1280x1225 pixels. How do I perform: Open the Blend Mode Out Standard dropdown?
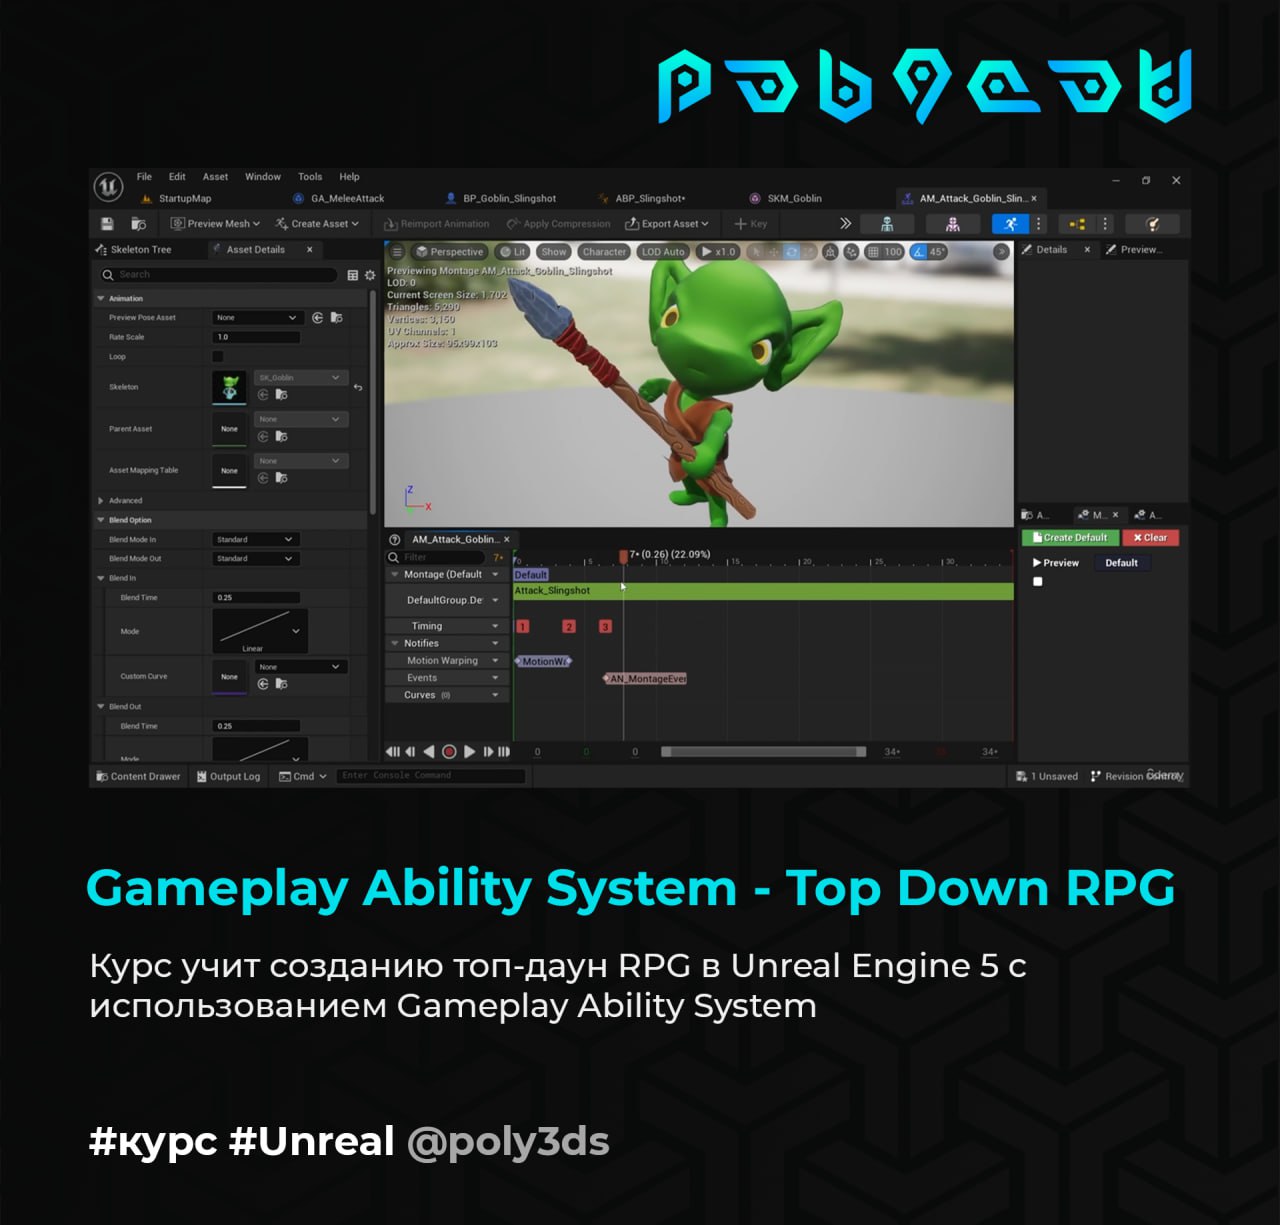coord(256,559)
